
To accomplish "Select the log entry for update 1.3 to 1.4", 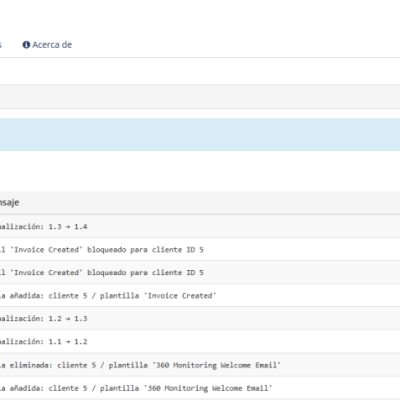I will 200,226.
